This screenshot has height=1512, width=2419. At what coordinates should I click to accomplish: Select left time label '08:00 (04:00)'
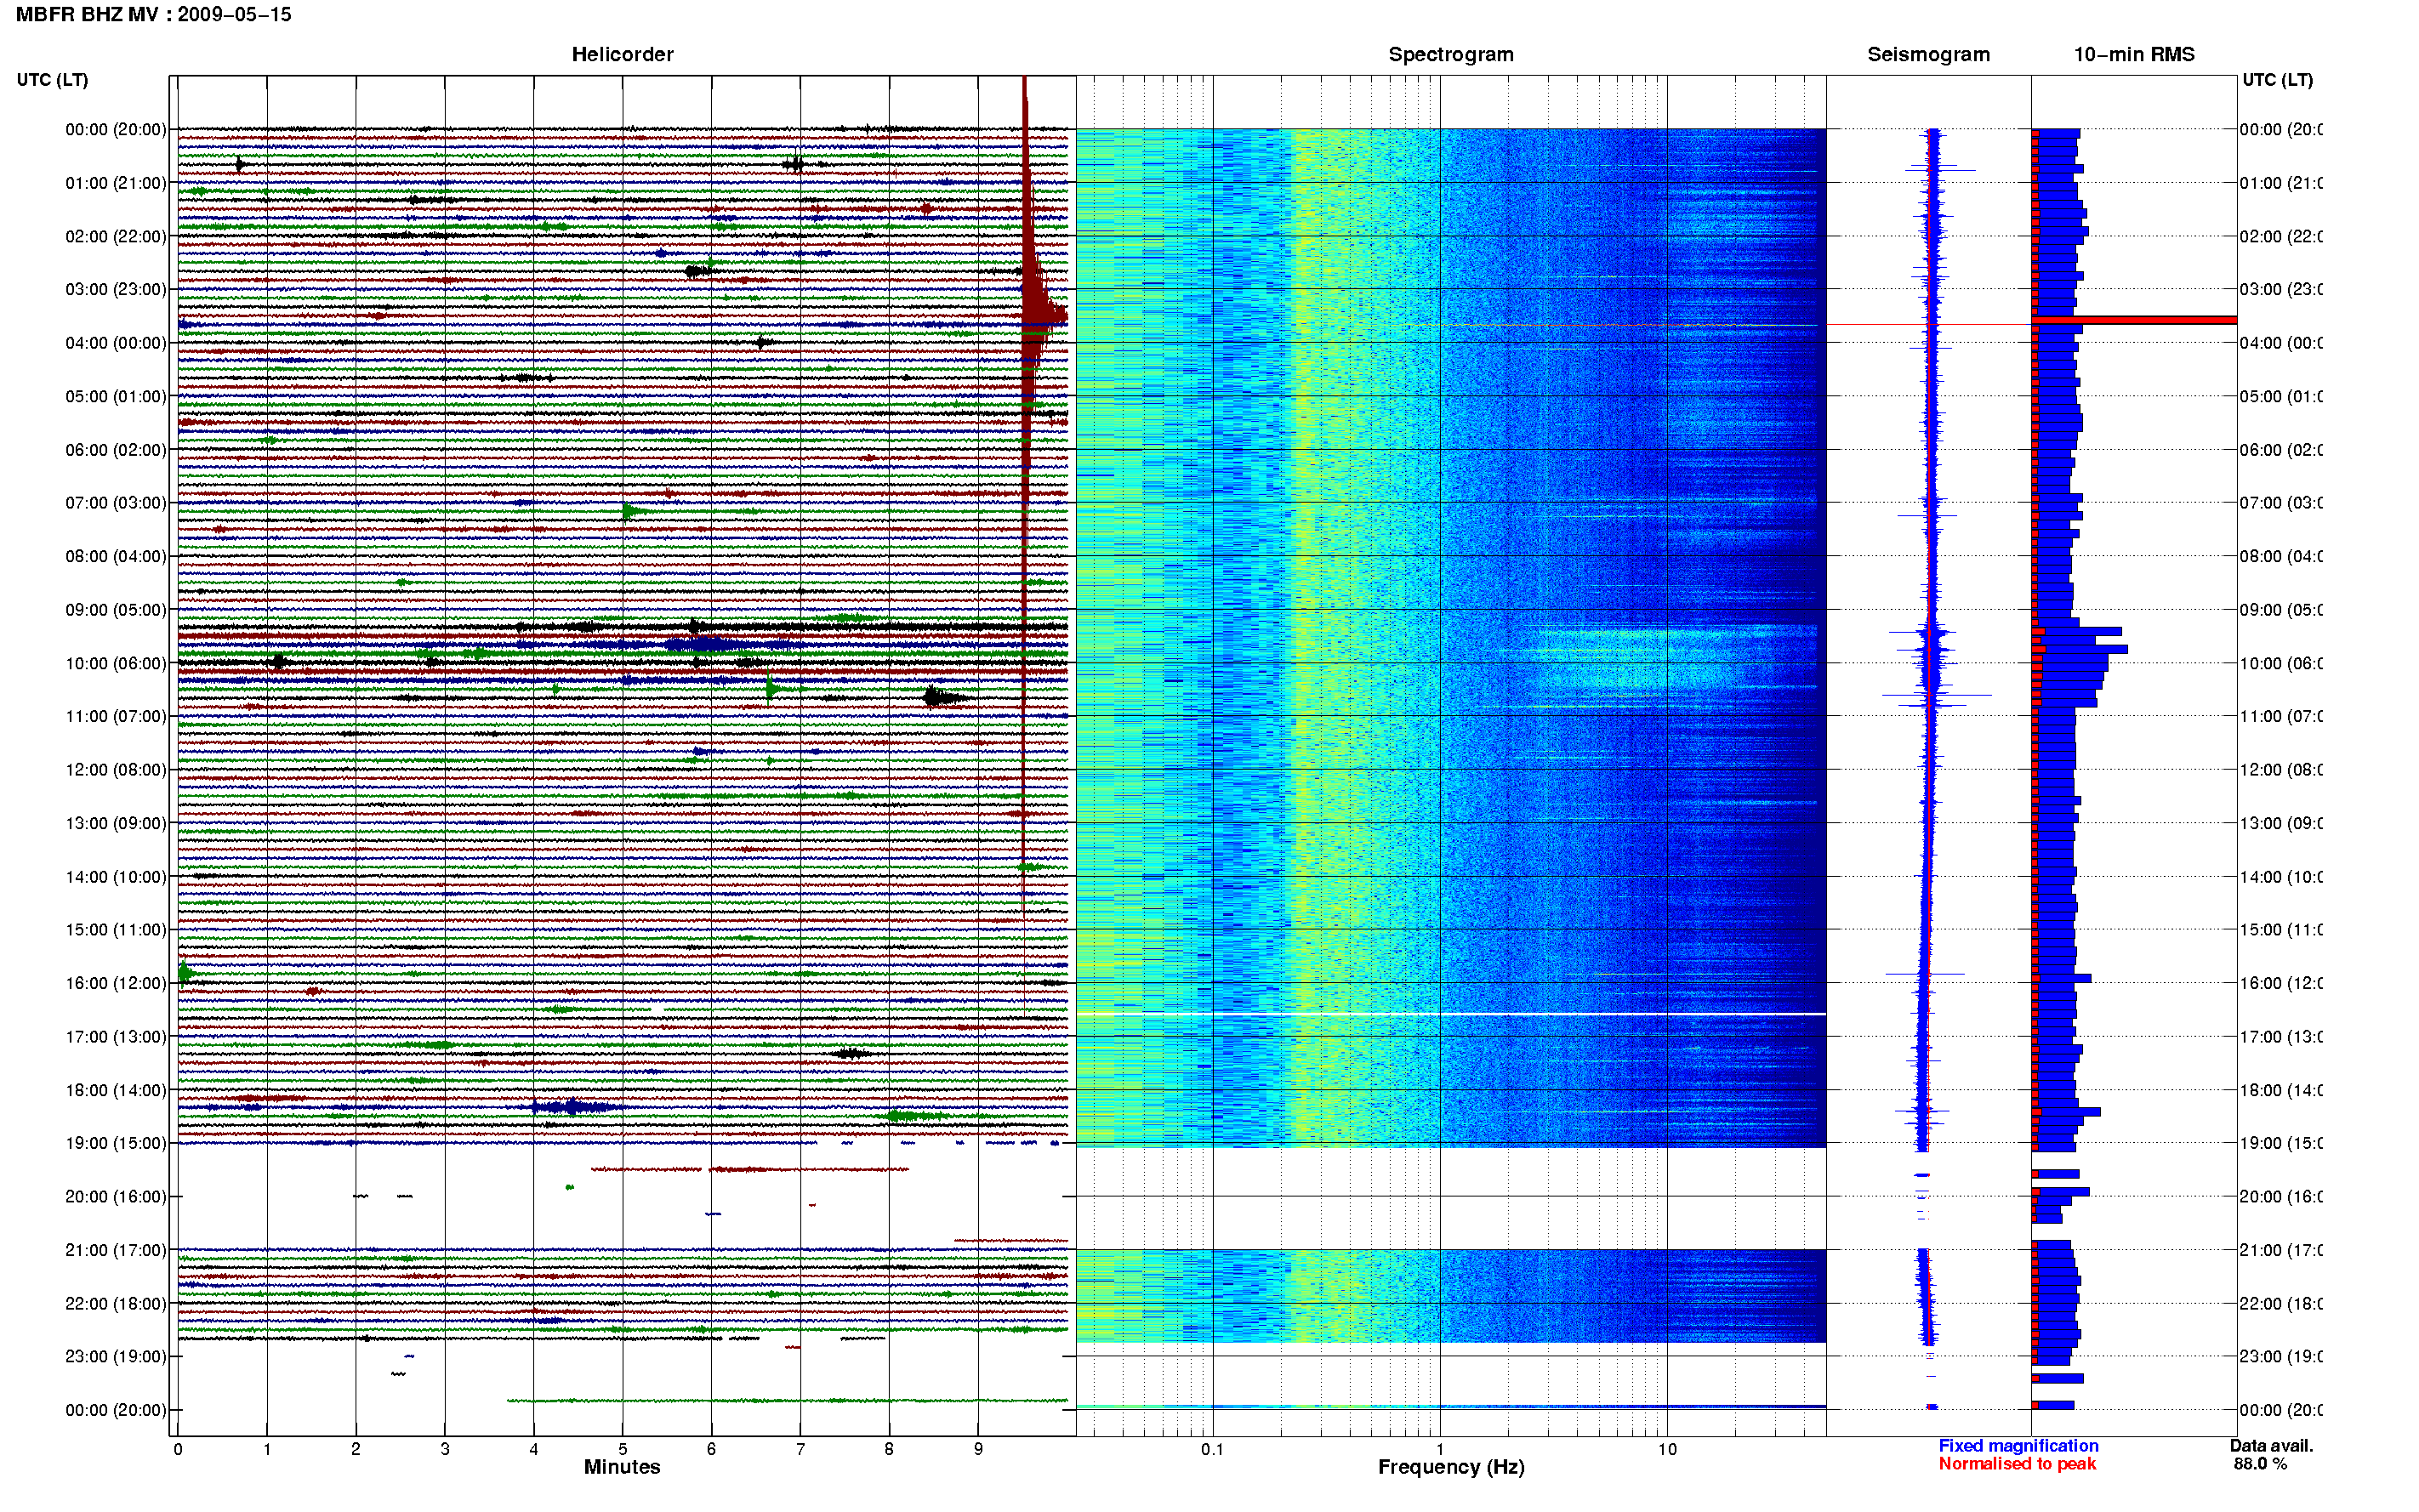tap(116, 556)
